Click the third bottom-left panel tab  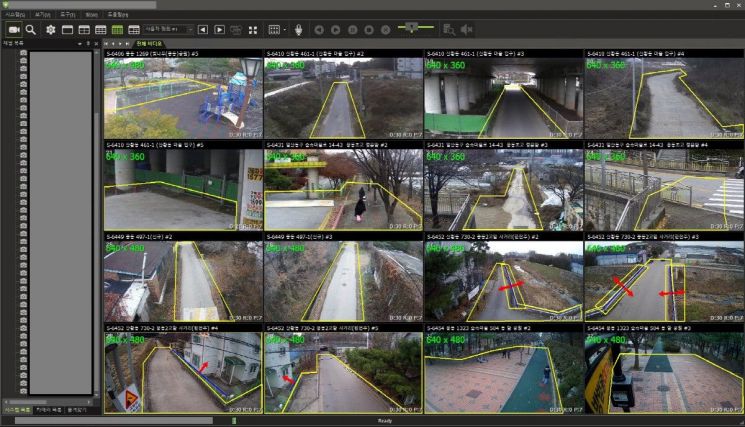pos(76,410)
